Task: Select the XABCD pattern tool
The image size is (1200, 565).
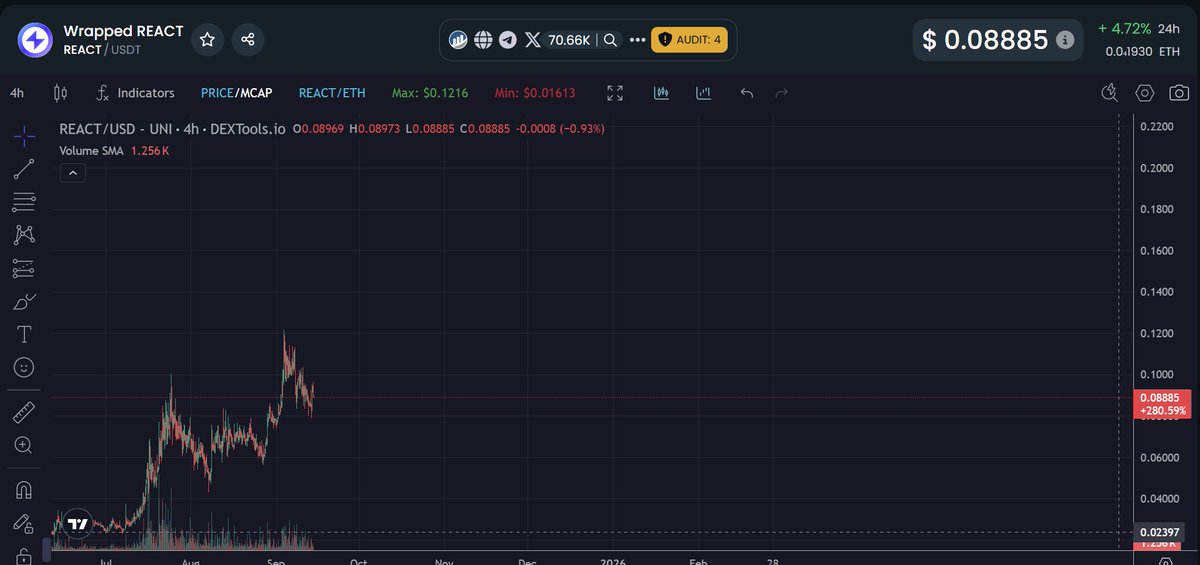Action: coord(24,235)
